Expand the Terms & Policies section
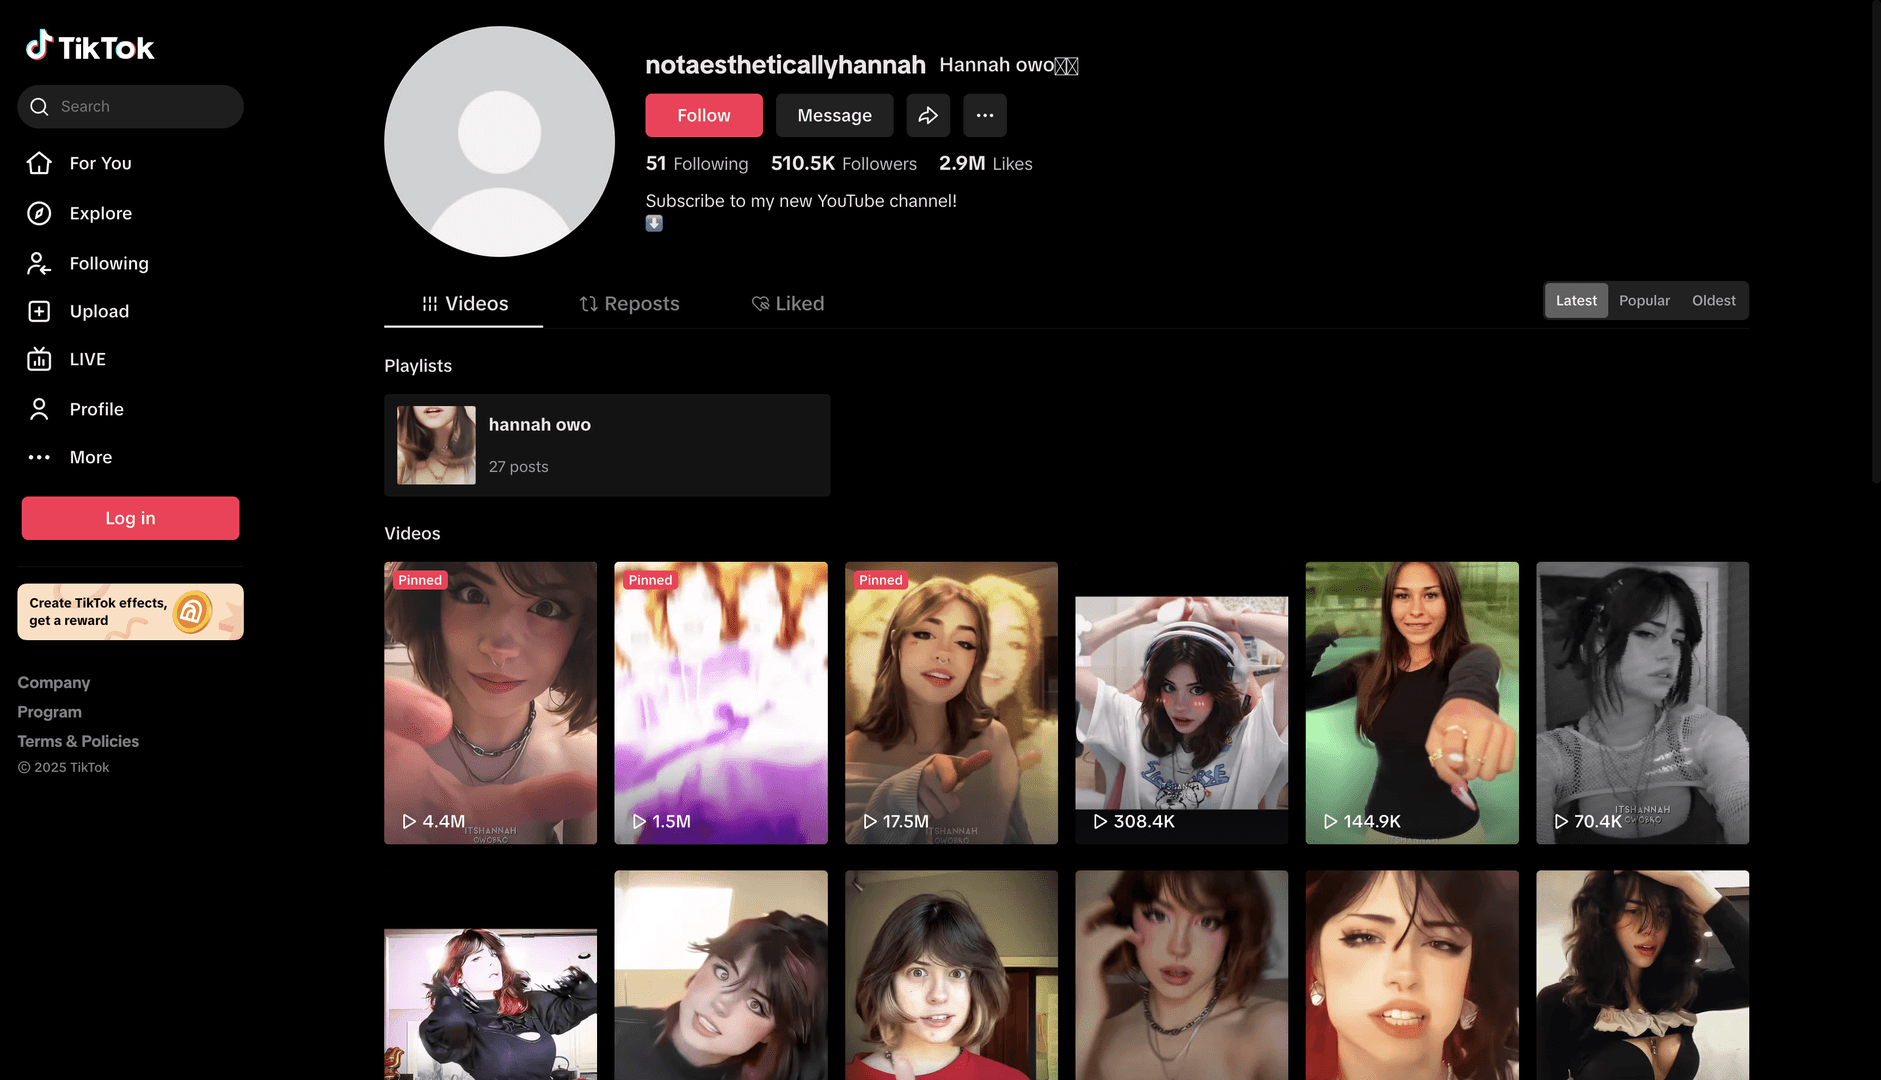This screenshot has height=1080, width=1881. [78, 741]
